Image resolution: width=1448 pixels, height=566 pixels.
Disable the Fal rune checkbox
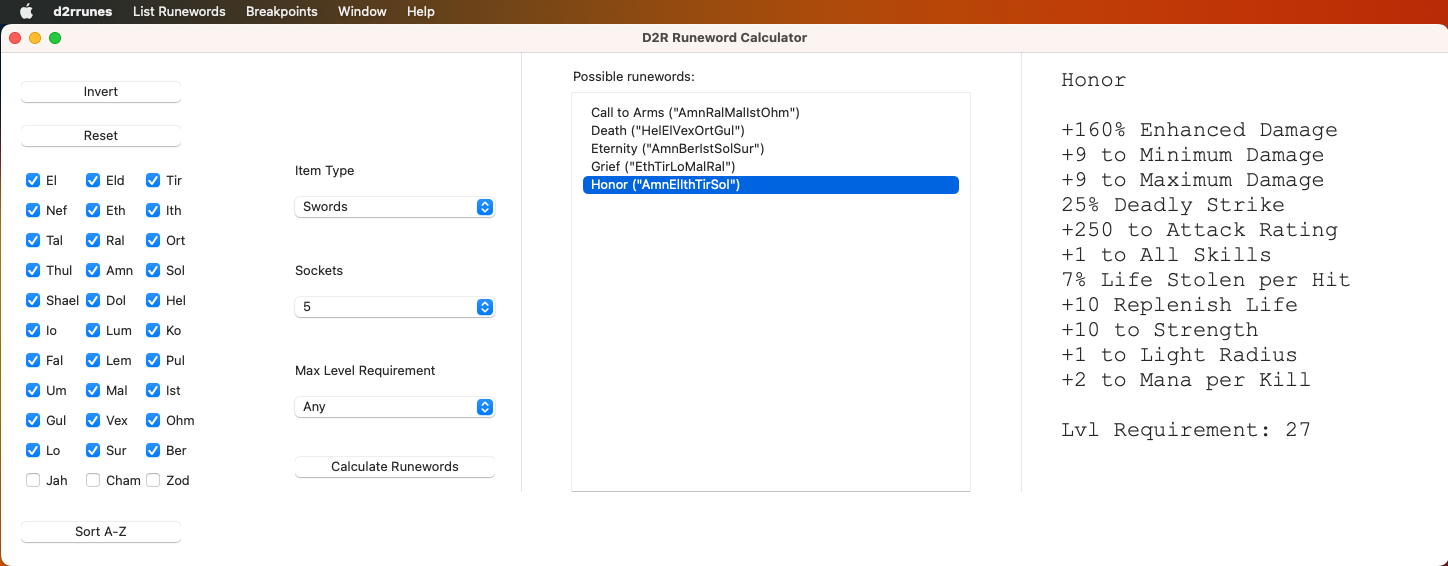[33, 361]
